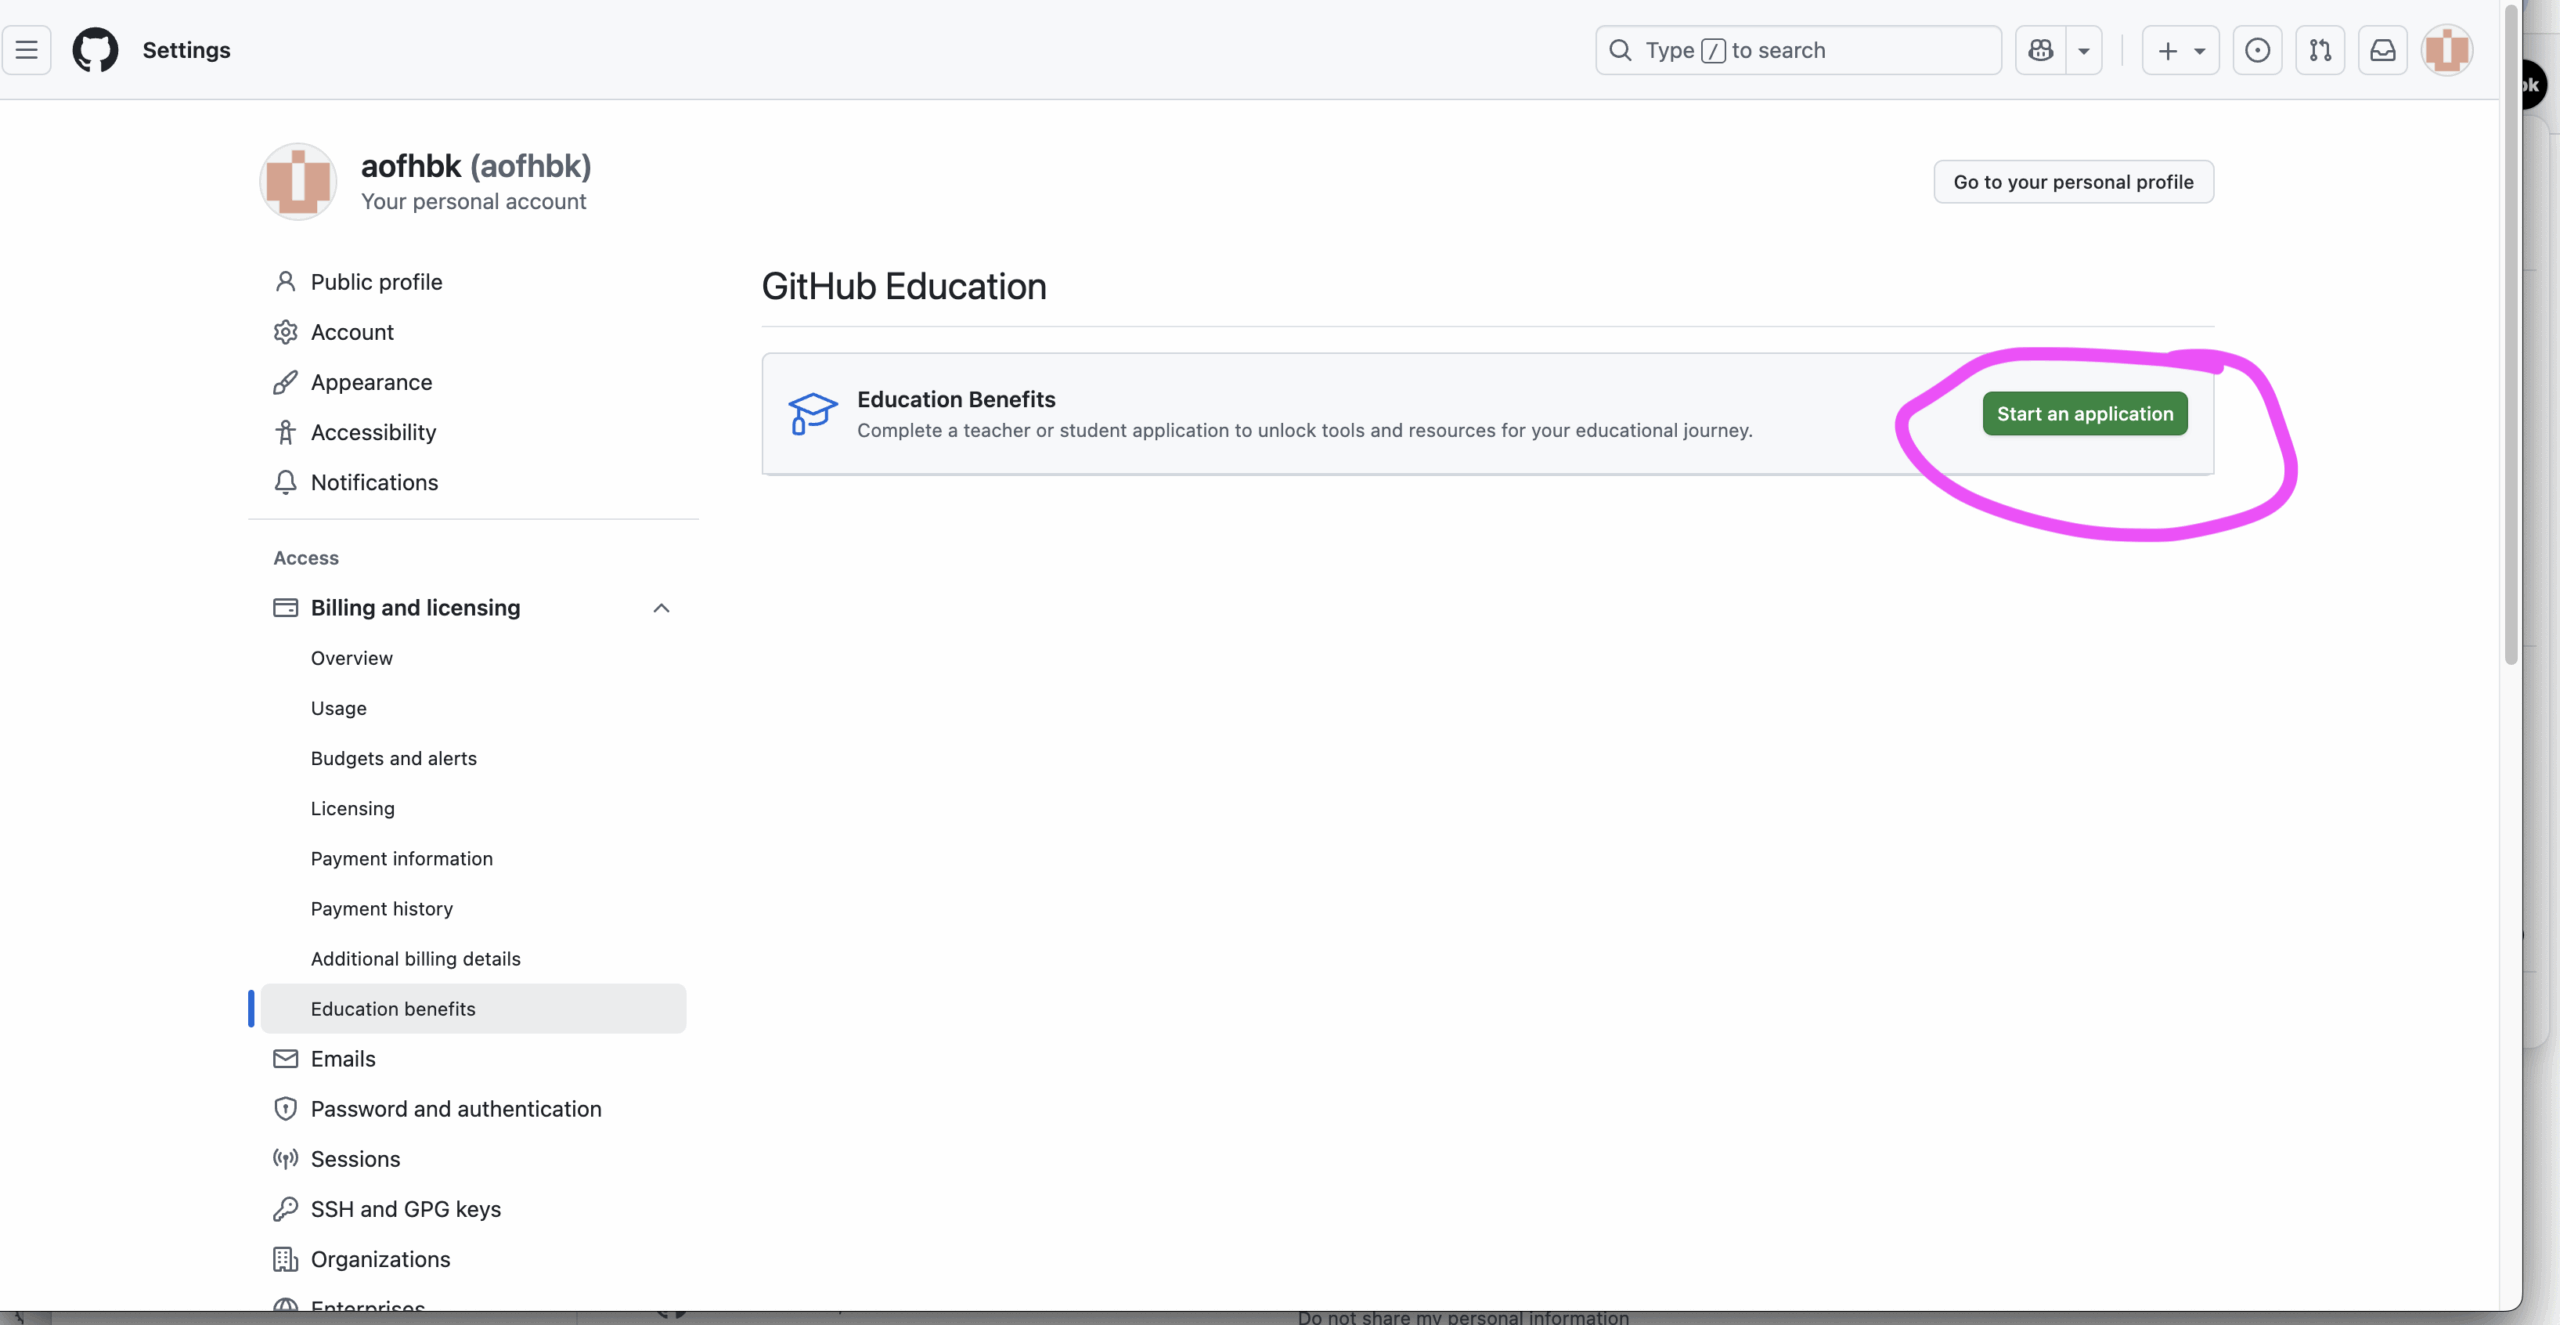The height and width of the screenshot is (1325, 2560).
Task: Click the graduation cap Education Benefits icon
Action: [x=812, y=413]
